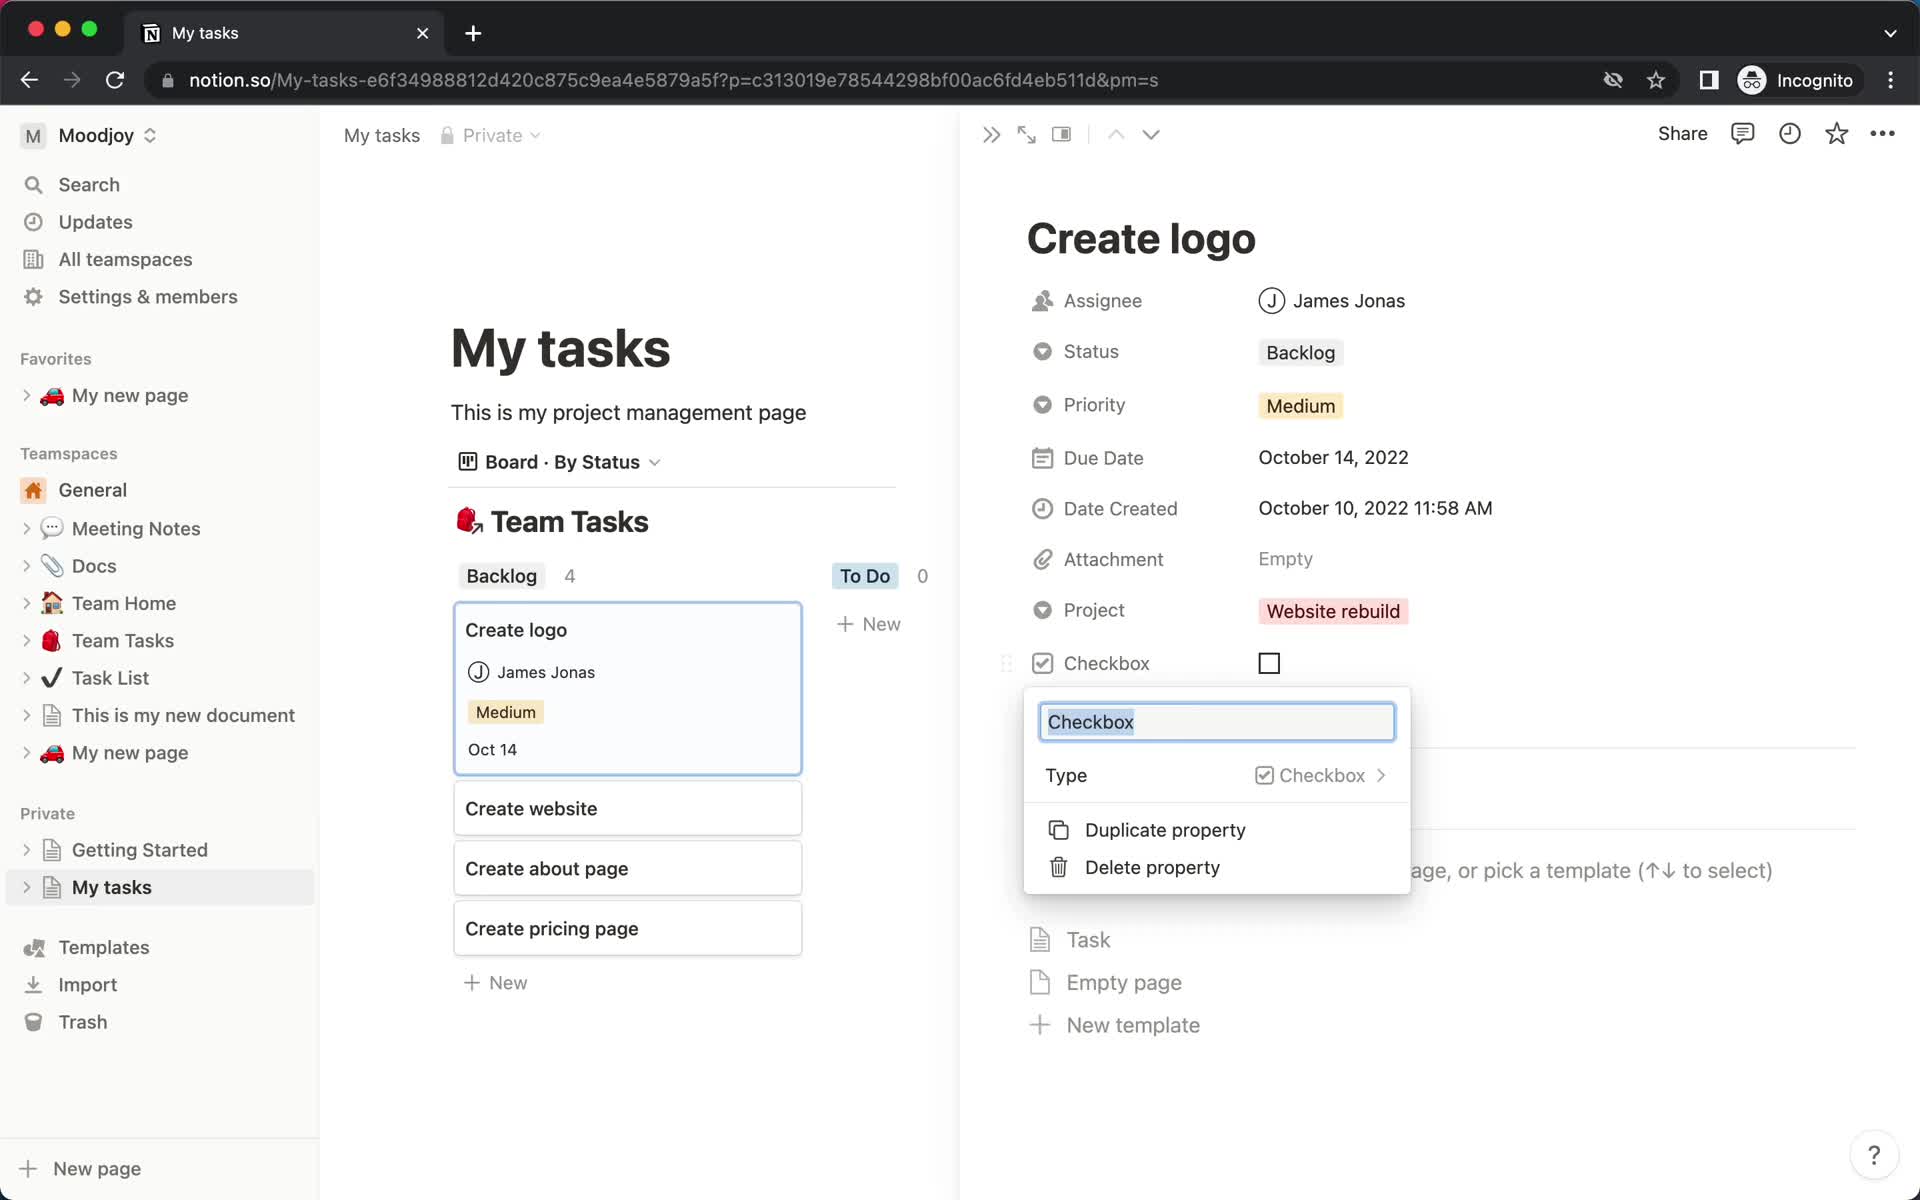This screenshot has height=1200, width=1920.
Task: Enable the 'To Do' column checkbox
Action: [x=1270, y=664]
